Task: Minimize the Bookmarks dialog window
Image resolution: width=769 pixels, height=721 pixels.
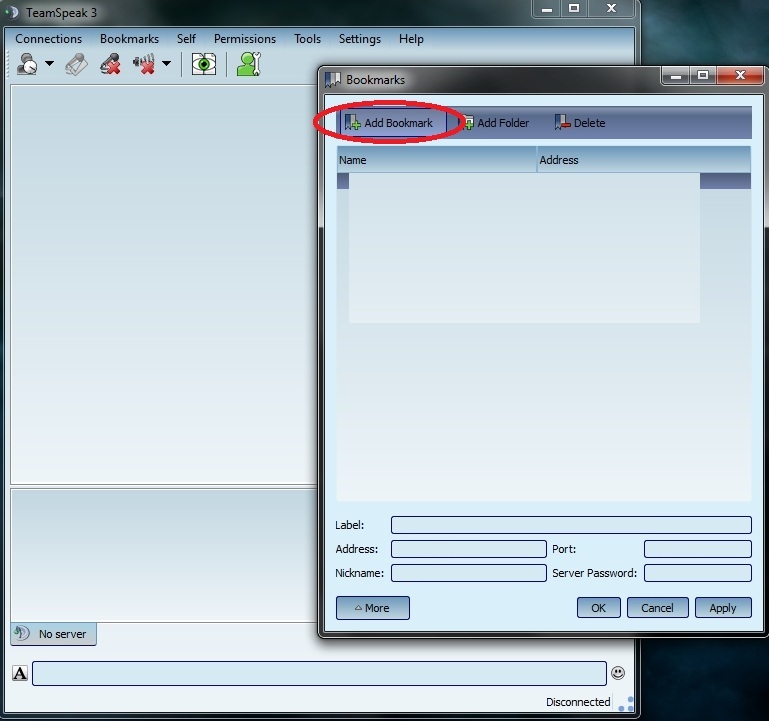Action: (x=676, y=75)
